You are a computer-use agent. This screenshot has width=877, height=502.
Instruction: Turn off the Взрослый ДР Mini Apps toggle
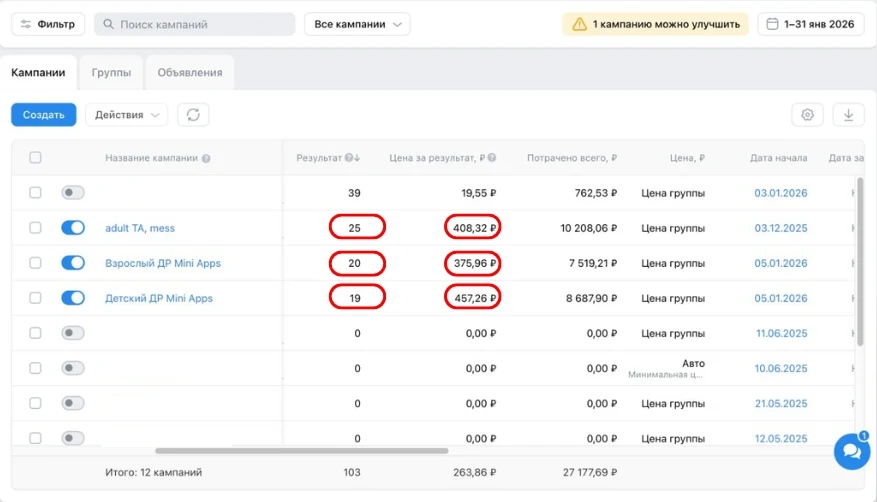pyautogui.click(x=73, y=263)
